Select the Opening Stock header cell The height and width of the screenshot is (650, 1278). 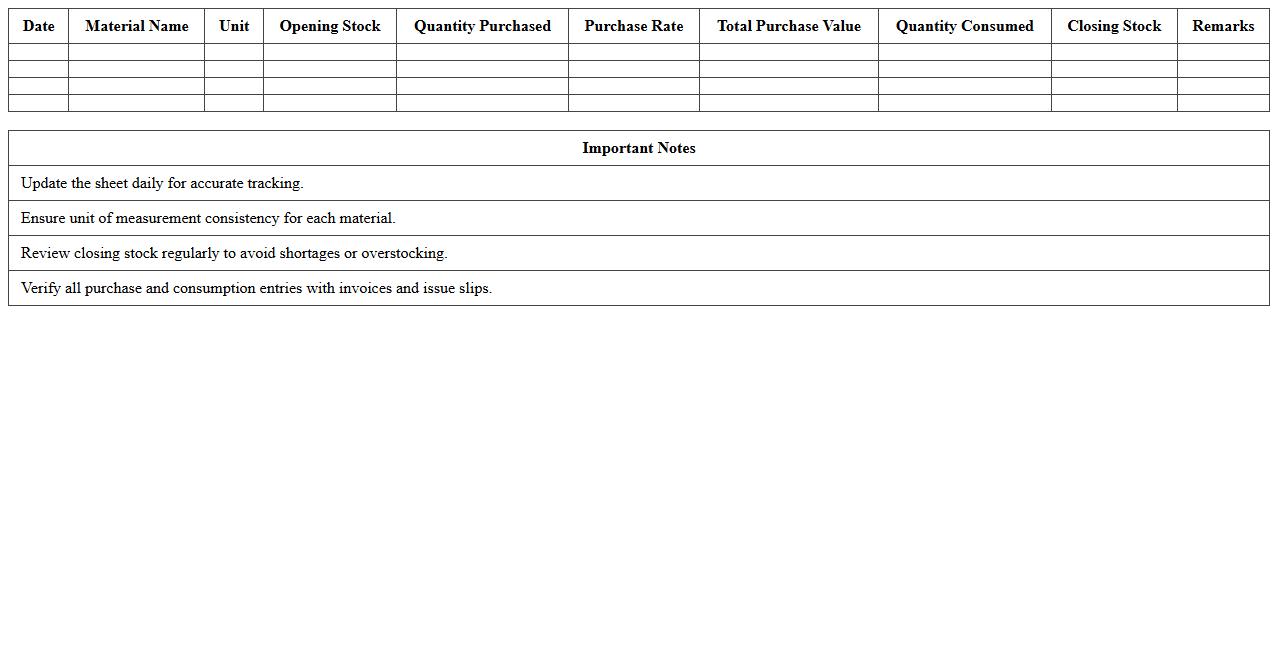(330, 26)
